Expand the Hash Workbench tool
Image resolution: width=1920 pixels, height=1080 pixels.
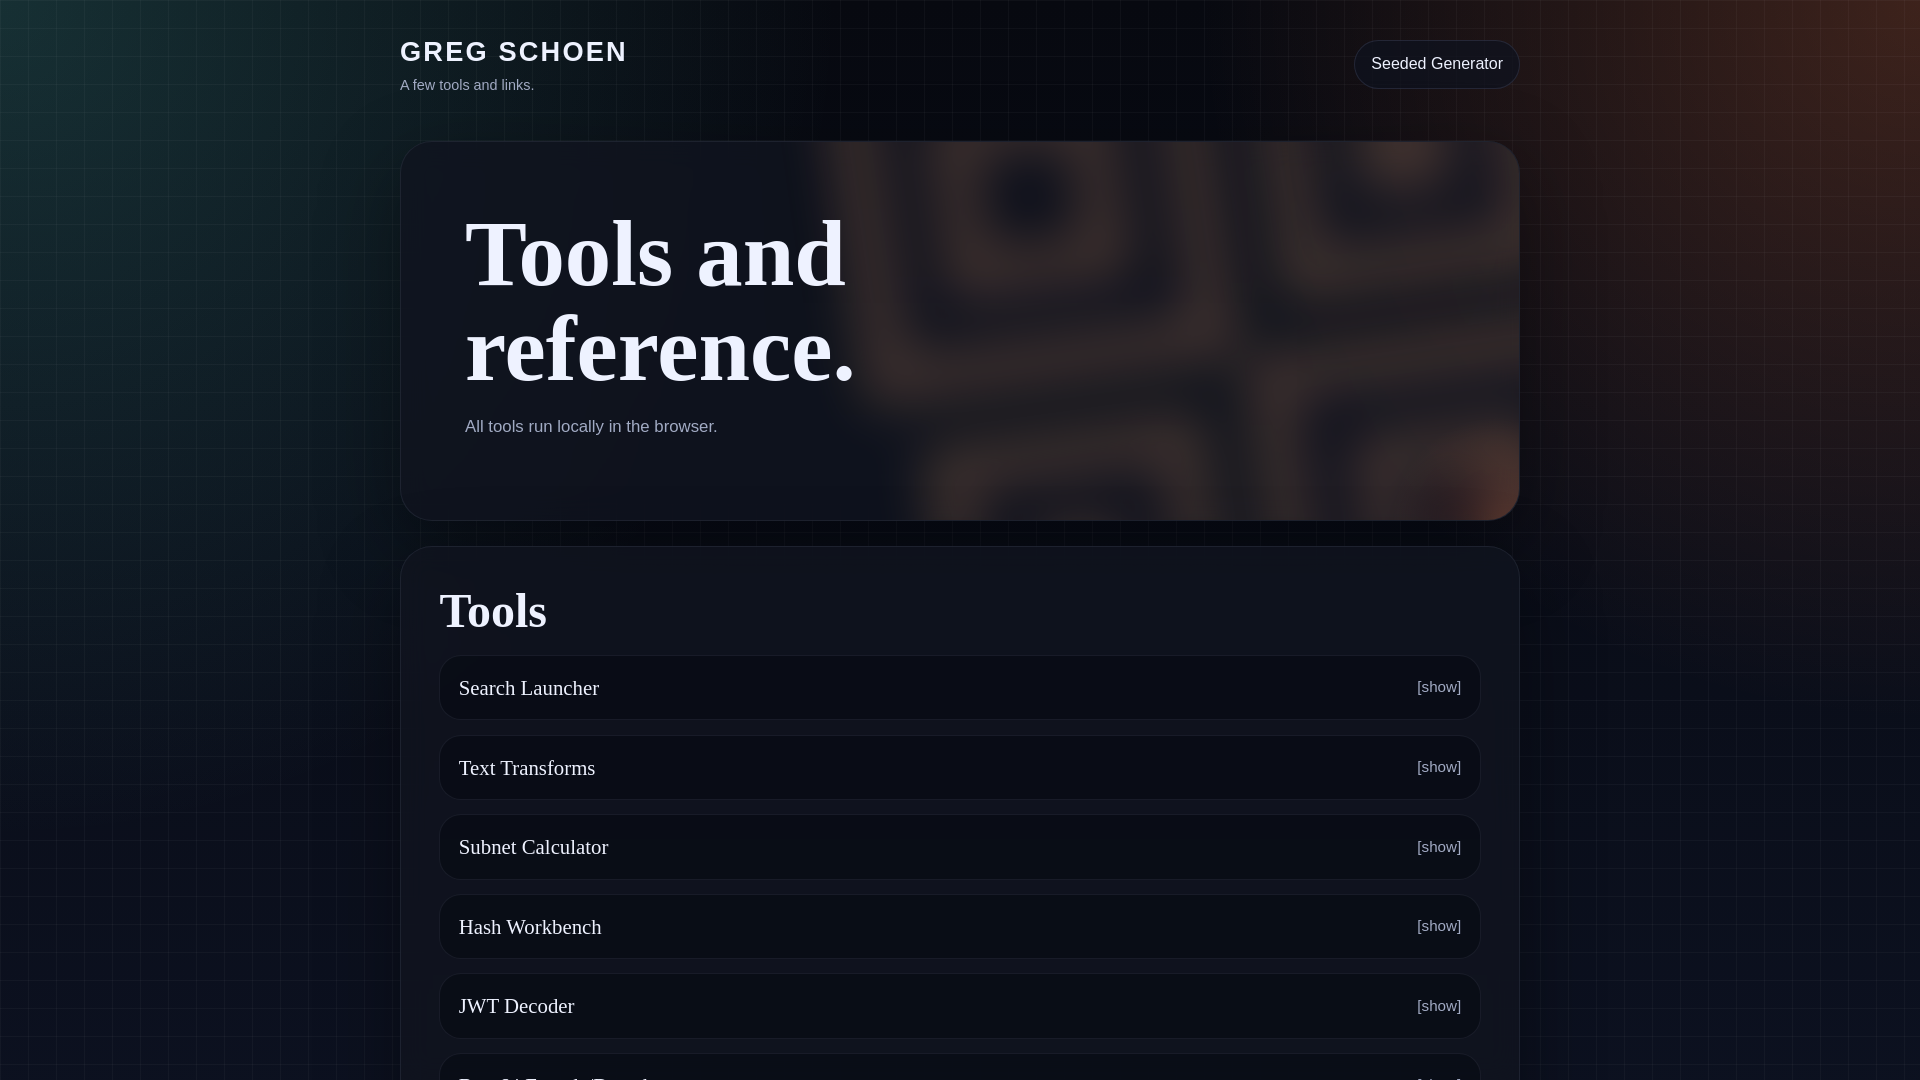959,927
